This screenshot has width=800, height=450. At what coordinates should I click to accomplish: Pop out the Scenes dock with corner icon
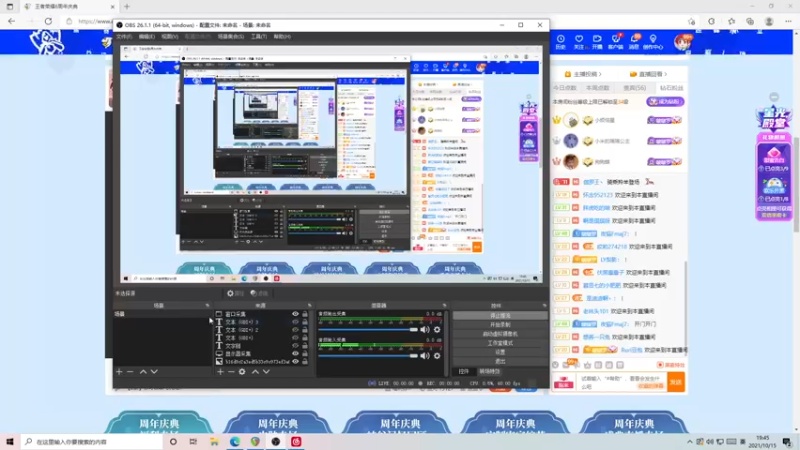click(x=207, y=306)
